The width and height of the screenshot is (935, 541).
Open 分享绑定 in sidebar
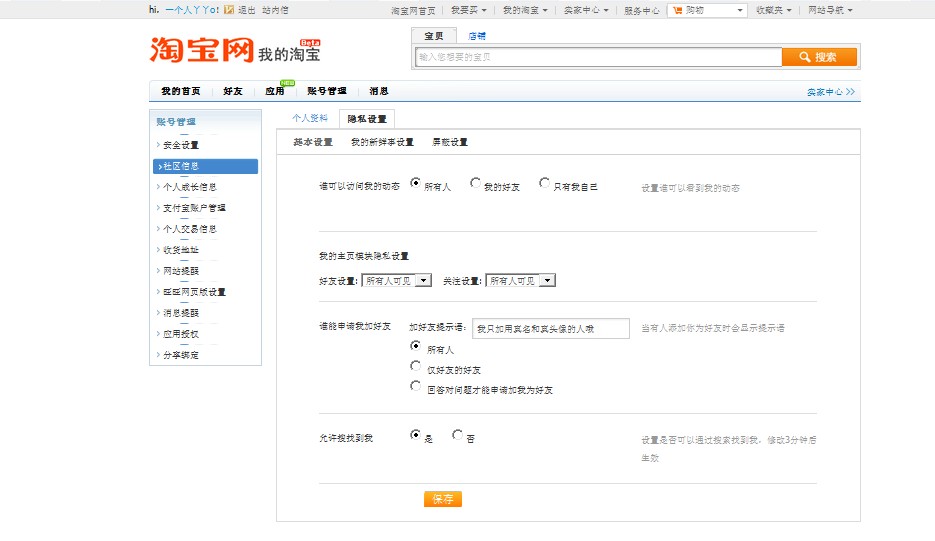tap(181, 355)
